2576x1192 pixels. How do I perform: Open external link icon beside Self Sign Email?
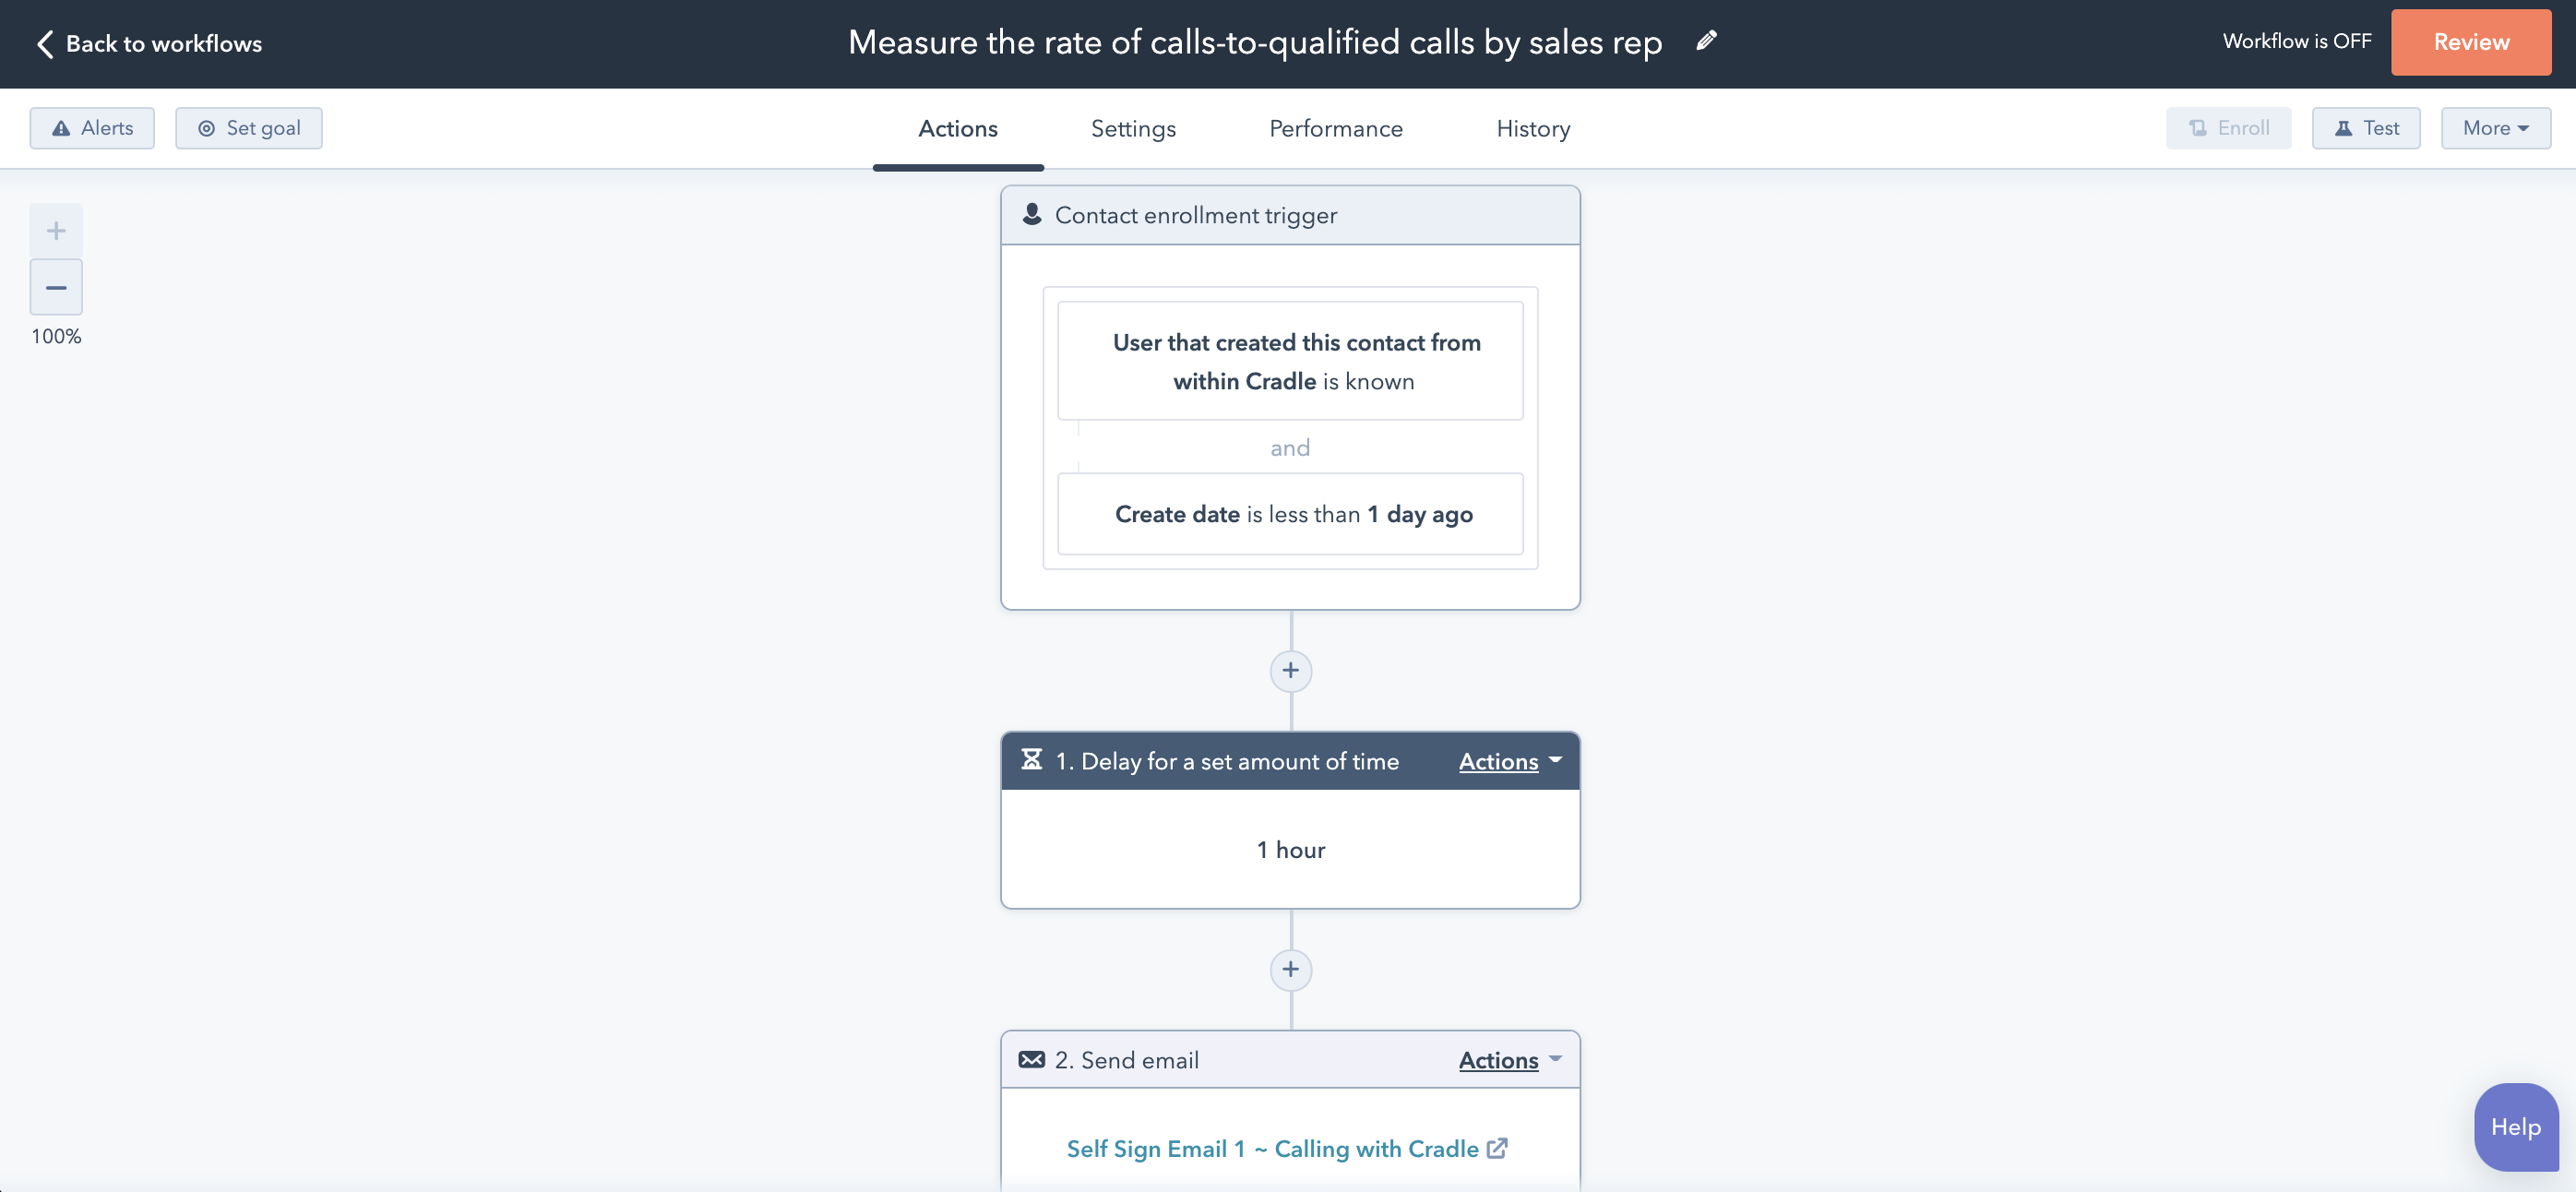pos(1497,1149)
